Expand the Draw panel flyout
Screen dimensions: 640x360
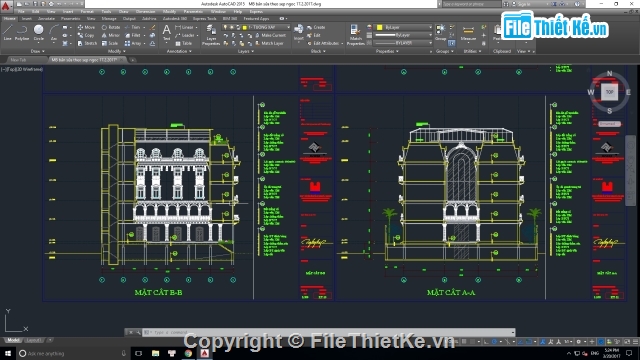pos(38,51)
